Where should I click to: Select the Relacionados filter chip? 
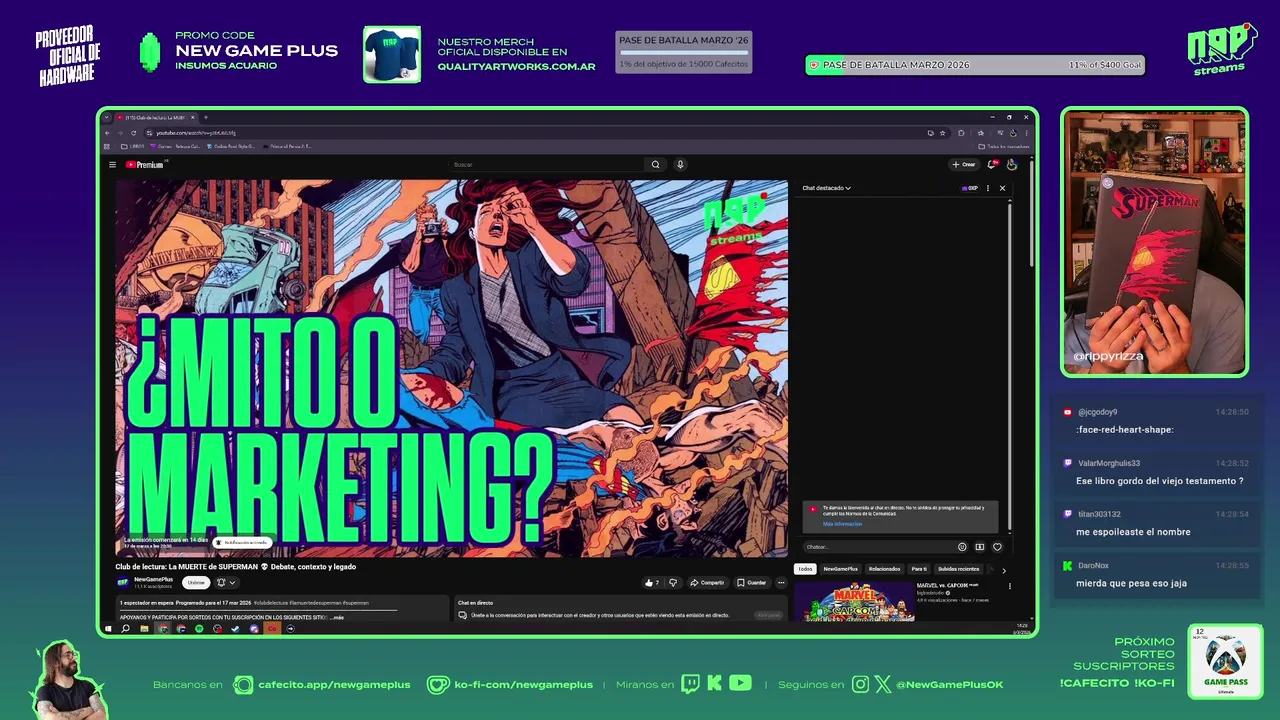(x=884, y=569)
